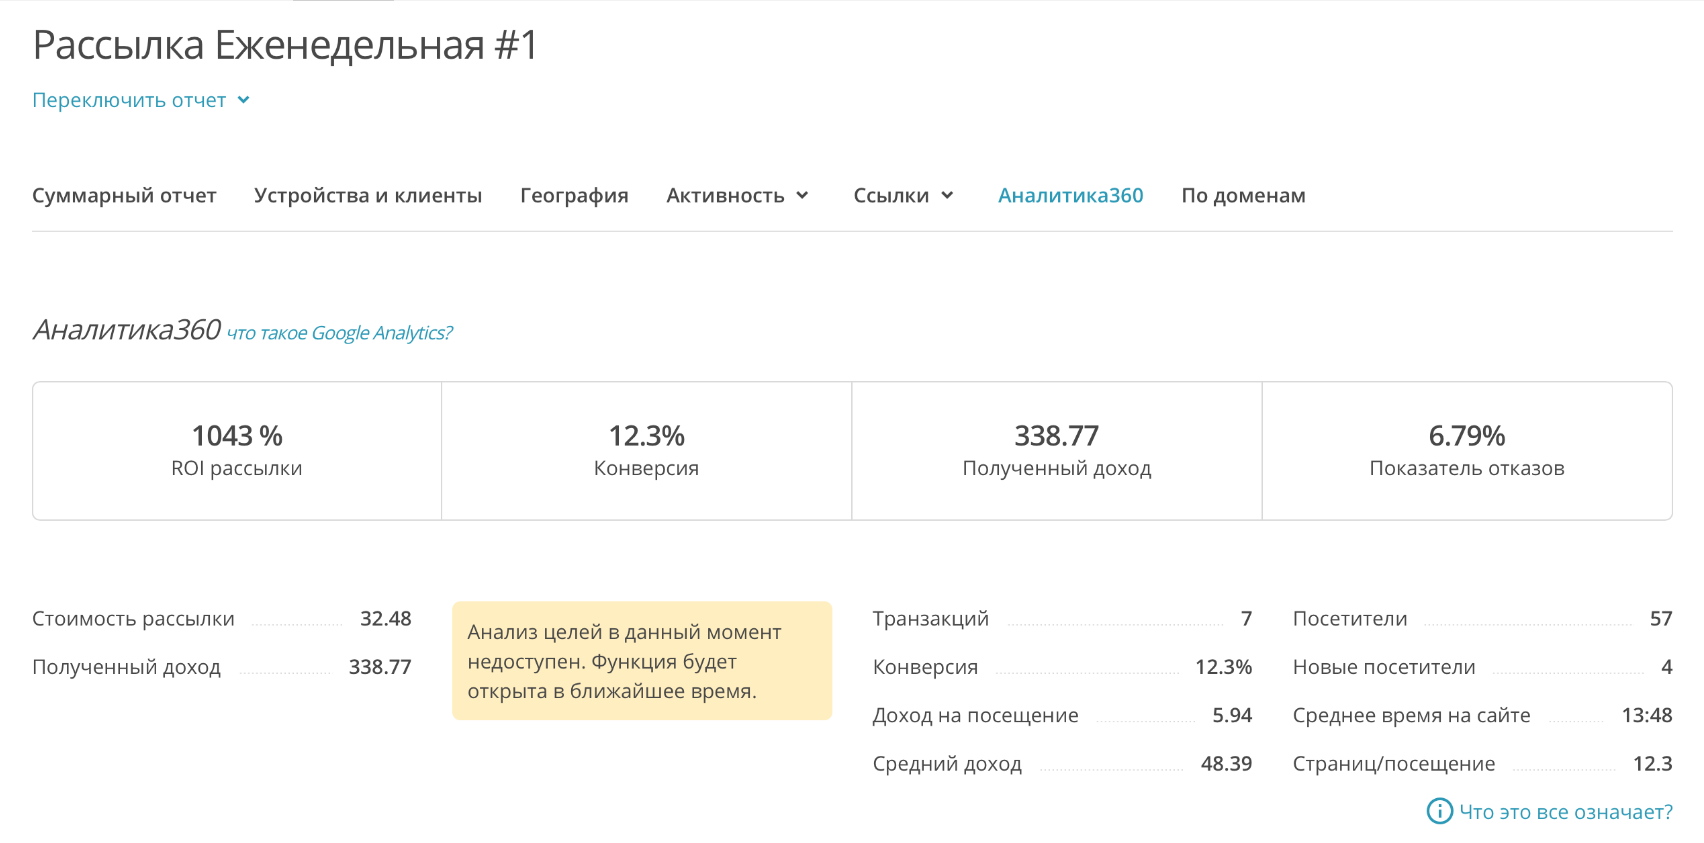Open the 'Устройства и клиенты' tab
1704x843 pixels.
tap(367, 195)
